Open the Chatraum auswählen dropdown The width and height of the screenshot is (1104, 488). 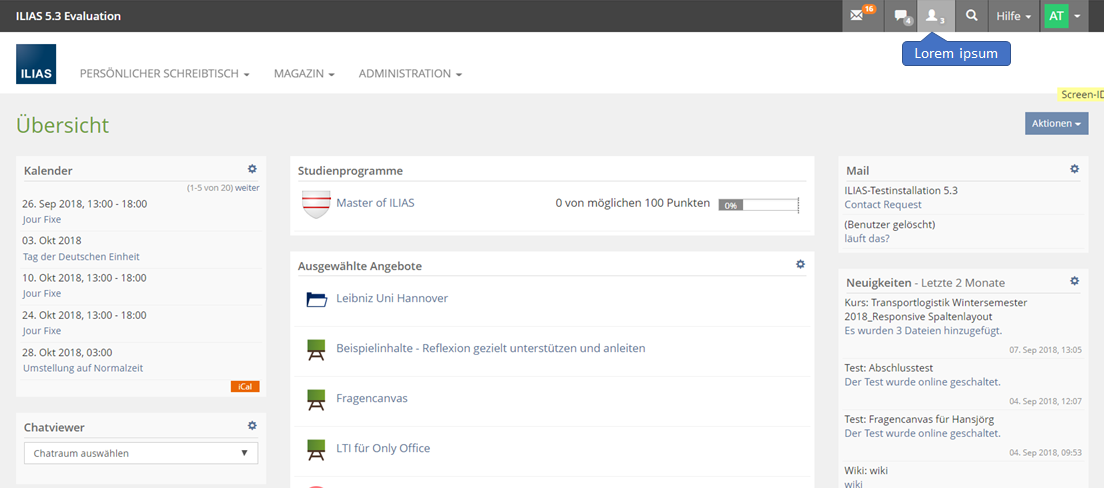click(141, 453)
